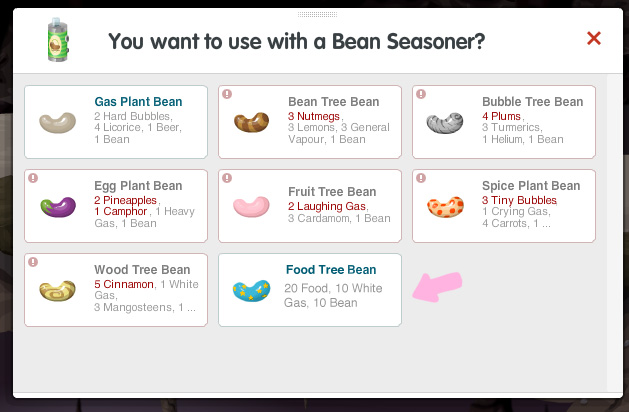Select the Food Tree Bean title
This screenshot has width=629, height=412.
click(x=331, y=270)
